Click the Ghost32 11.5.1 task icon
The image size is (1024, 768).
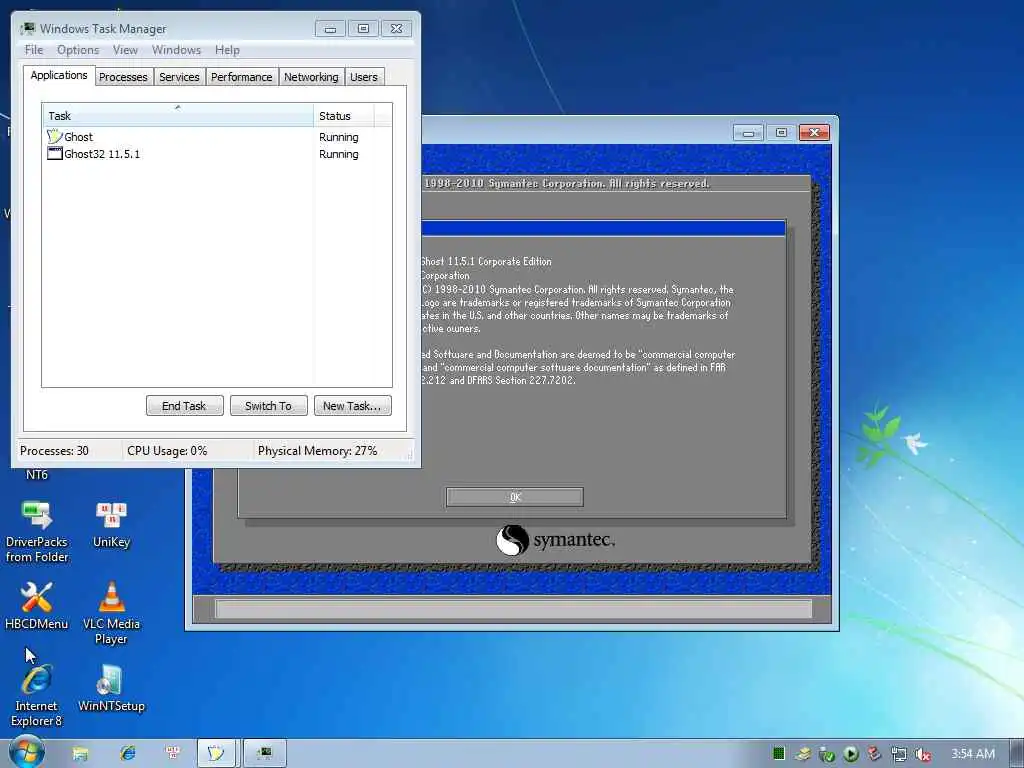[55, 153]
